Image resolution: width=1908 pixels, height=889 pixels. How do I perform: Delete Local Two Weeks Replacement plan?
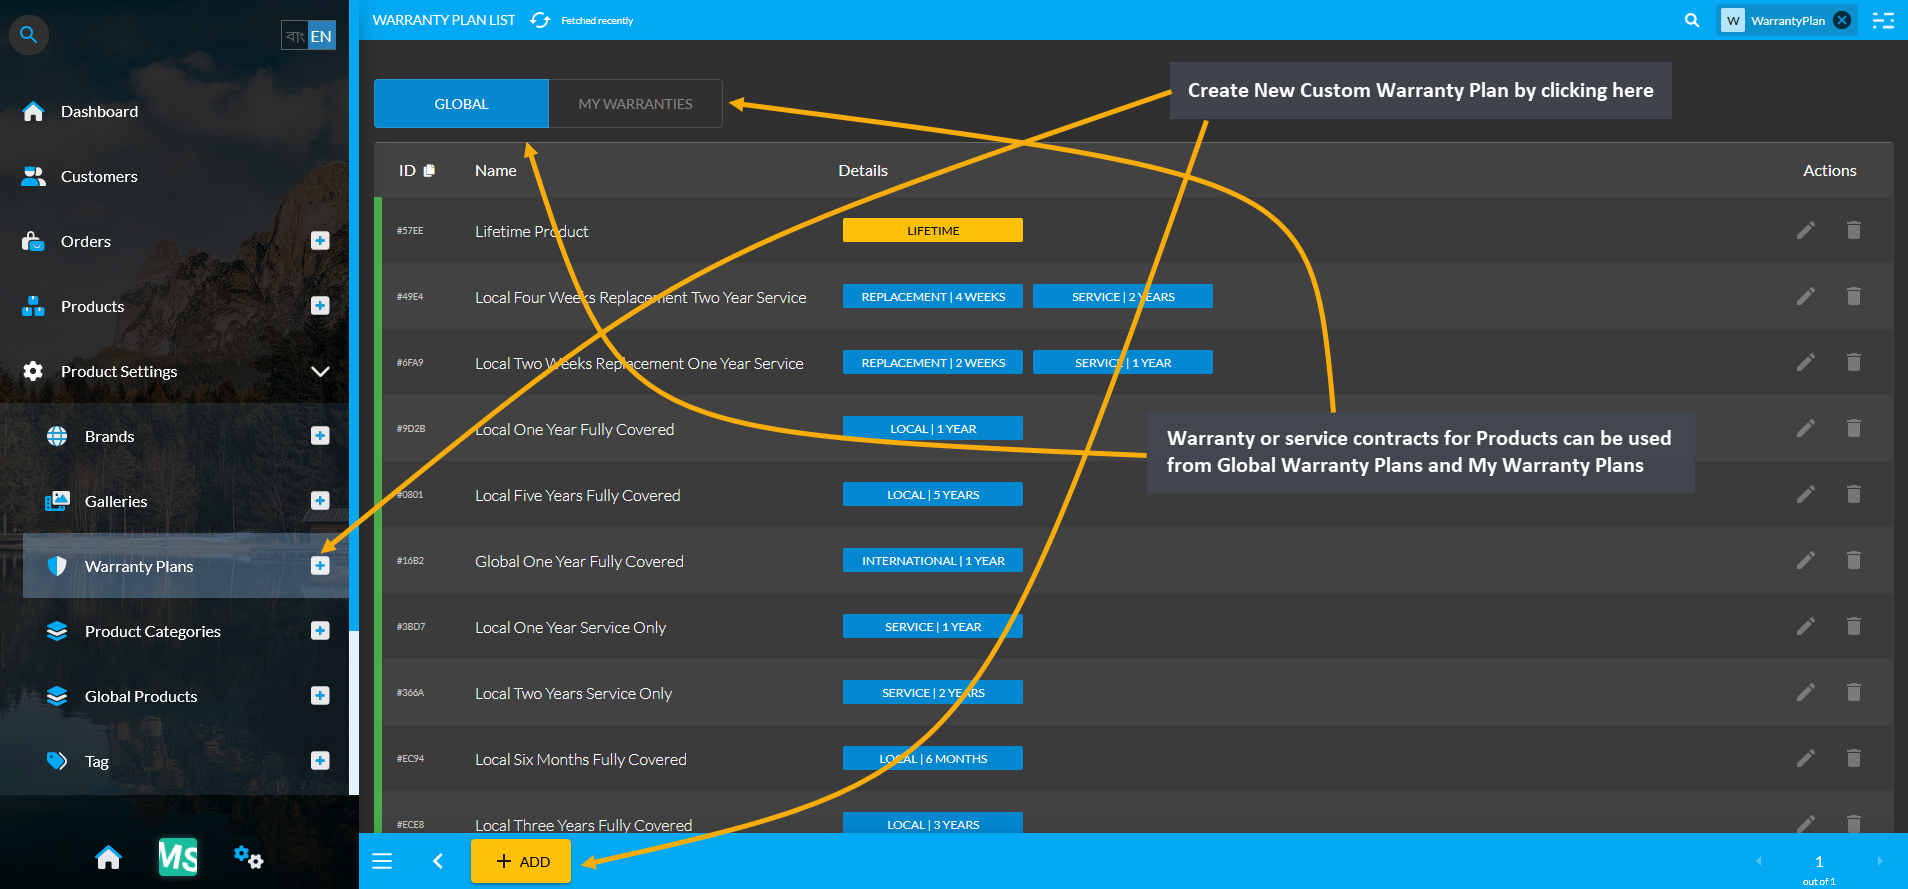pyautogui.click(x=1853, y=362)
